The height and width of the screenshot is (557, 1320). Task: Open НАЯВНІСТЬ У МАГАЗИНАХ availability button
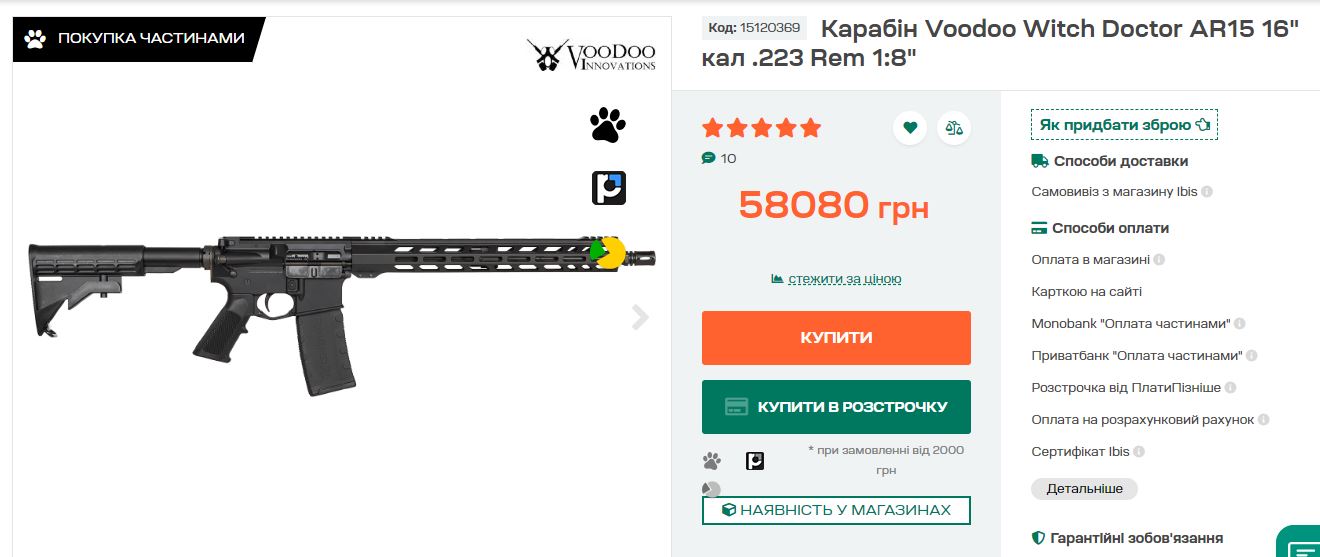[836, 510]
